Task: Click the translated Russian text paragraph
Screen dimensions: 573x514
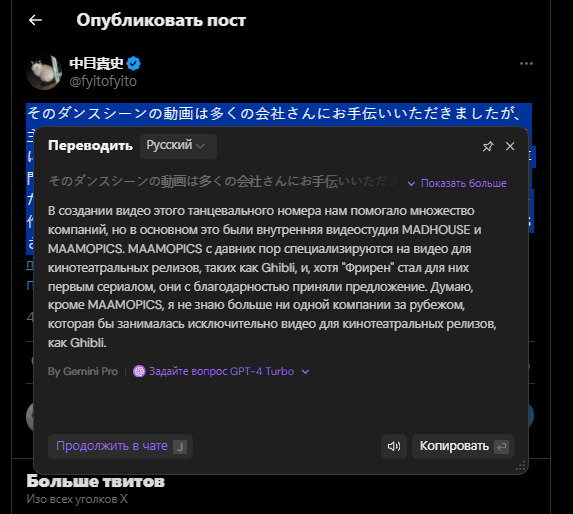Action: tap(272, 277)
